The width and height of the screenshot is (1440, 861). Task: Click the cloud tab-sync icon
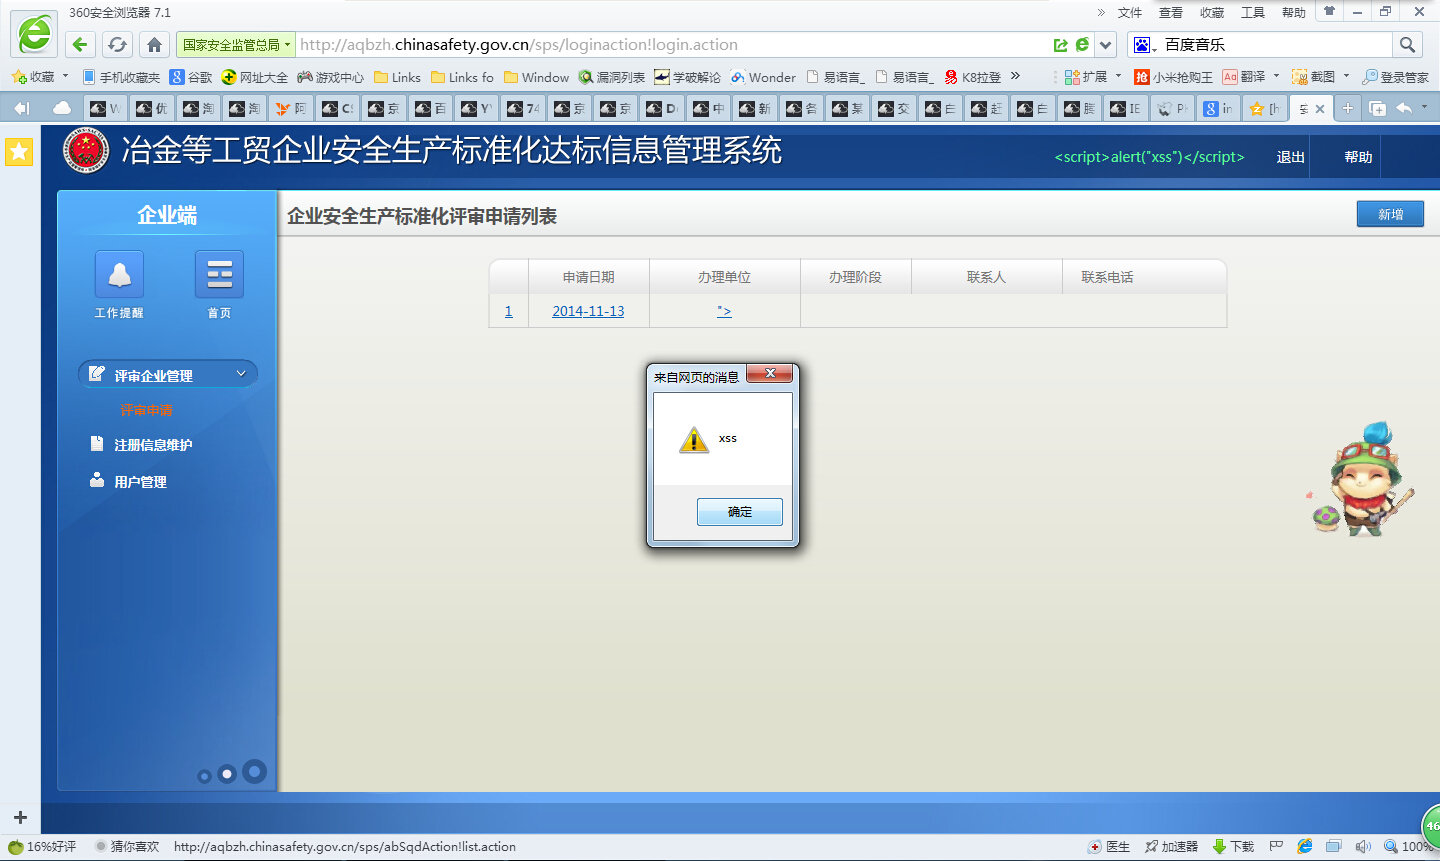coord(62,108)
